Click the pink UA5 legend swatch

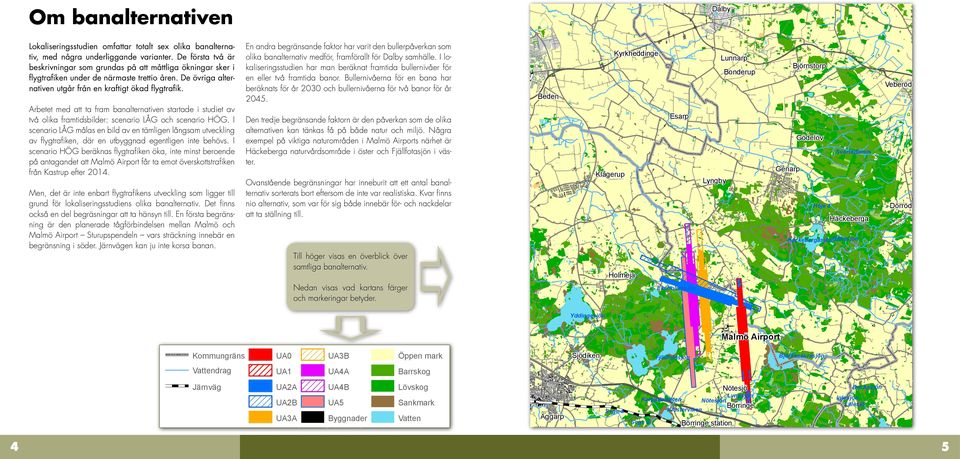coord(312,402)
